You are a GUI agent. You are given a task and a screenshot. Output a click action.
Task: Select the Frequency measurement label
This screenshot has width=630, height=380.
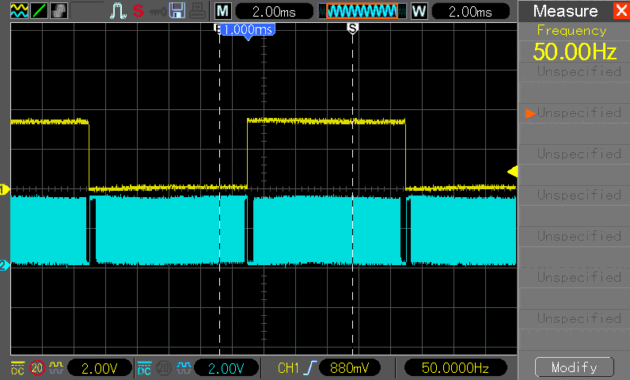pyautogui.click(x=572, y=31)
